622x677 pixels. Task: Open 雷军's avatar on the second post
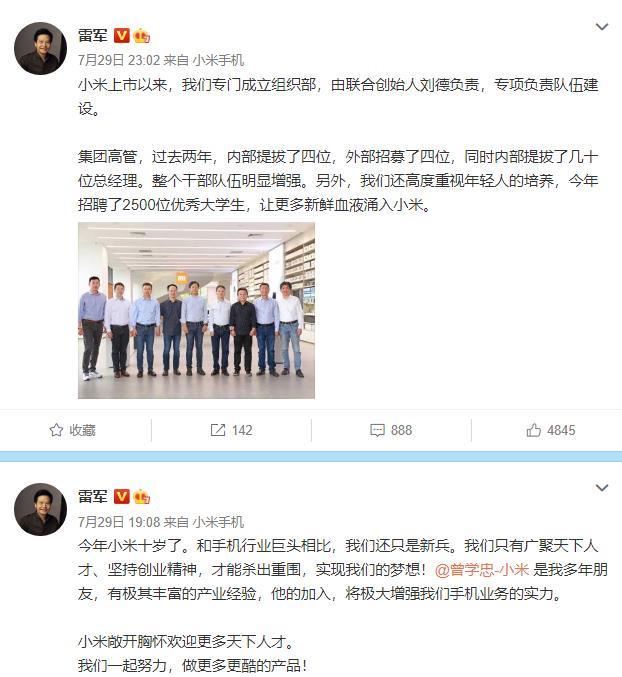tap(41, 509)
